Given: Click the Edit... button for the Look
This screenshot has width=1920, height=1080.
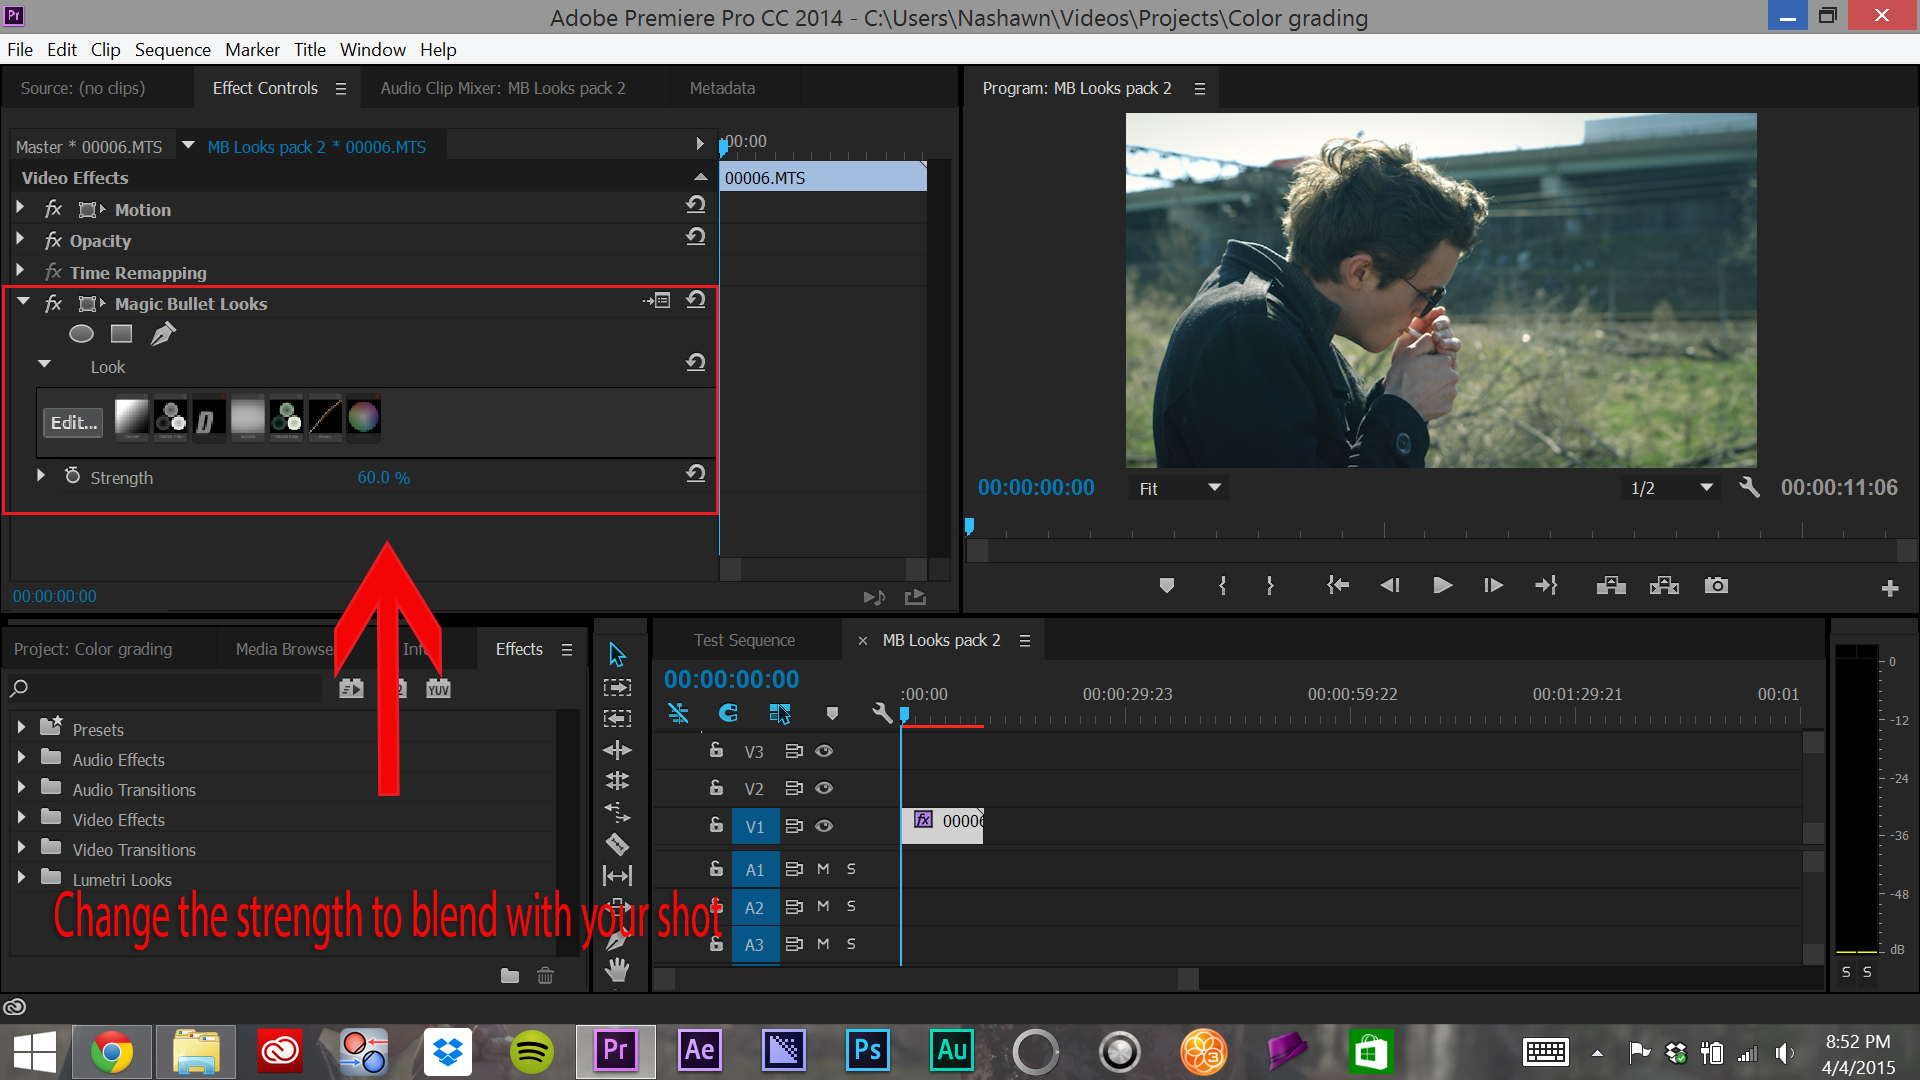Looking at the screenshot, I should tap(74, 423).
